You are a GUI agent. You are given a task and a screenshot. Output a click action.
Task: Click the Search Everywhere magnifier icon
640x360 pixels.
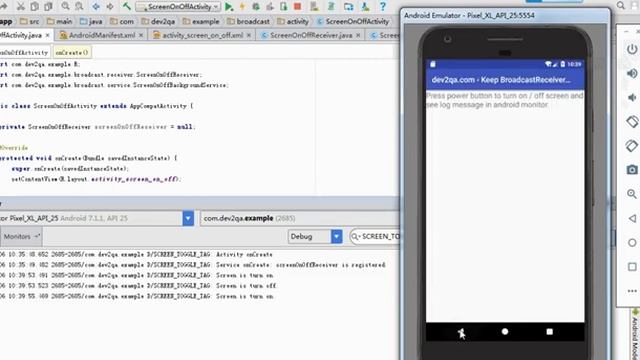tap(621, 5)
